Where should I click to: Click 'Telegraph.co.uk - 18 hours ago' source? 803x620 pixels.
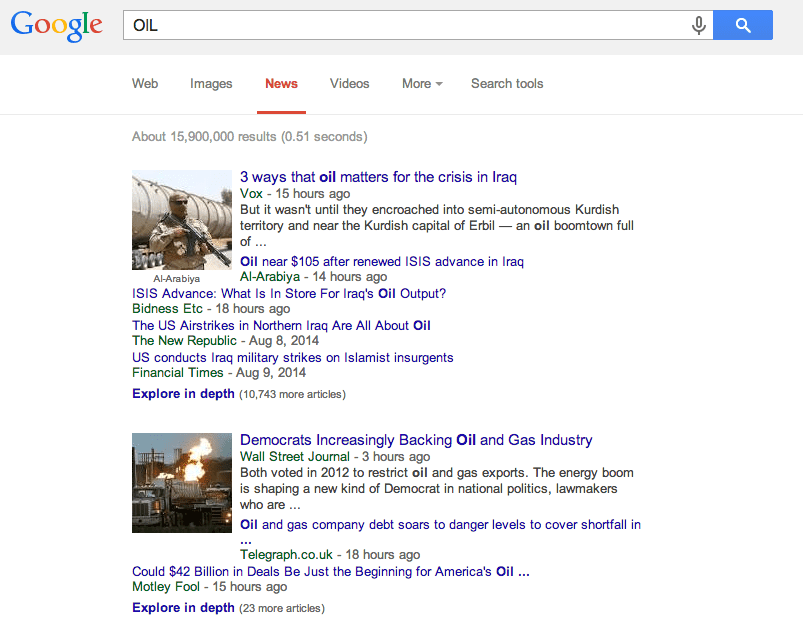click(x=330, y=555)
